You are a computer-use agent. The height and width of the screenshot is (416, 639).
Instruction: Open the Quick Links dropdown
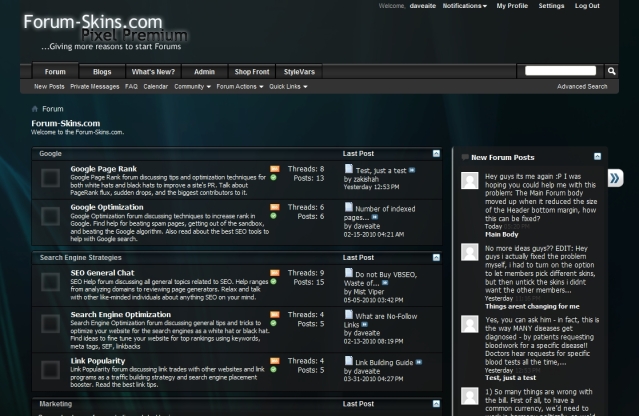tap(288, 86)
